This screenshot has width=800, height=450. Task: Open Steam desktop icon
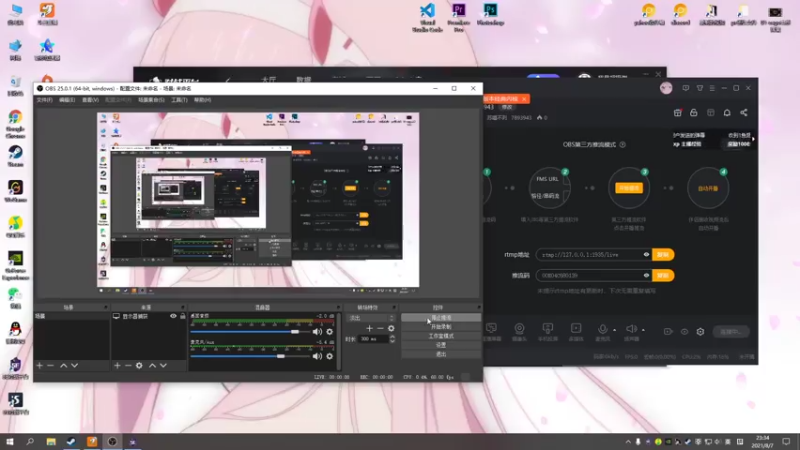15,156
